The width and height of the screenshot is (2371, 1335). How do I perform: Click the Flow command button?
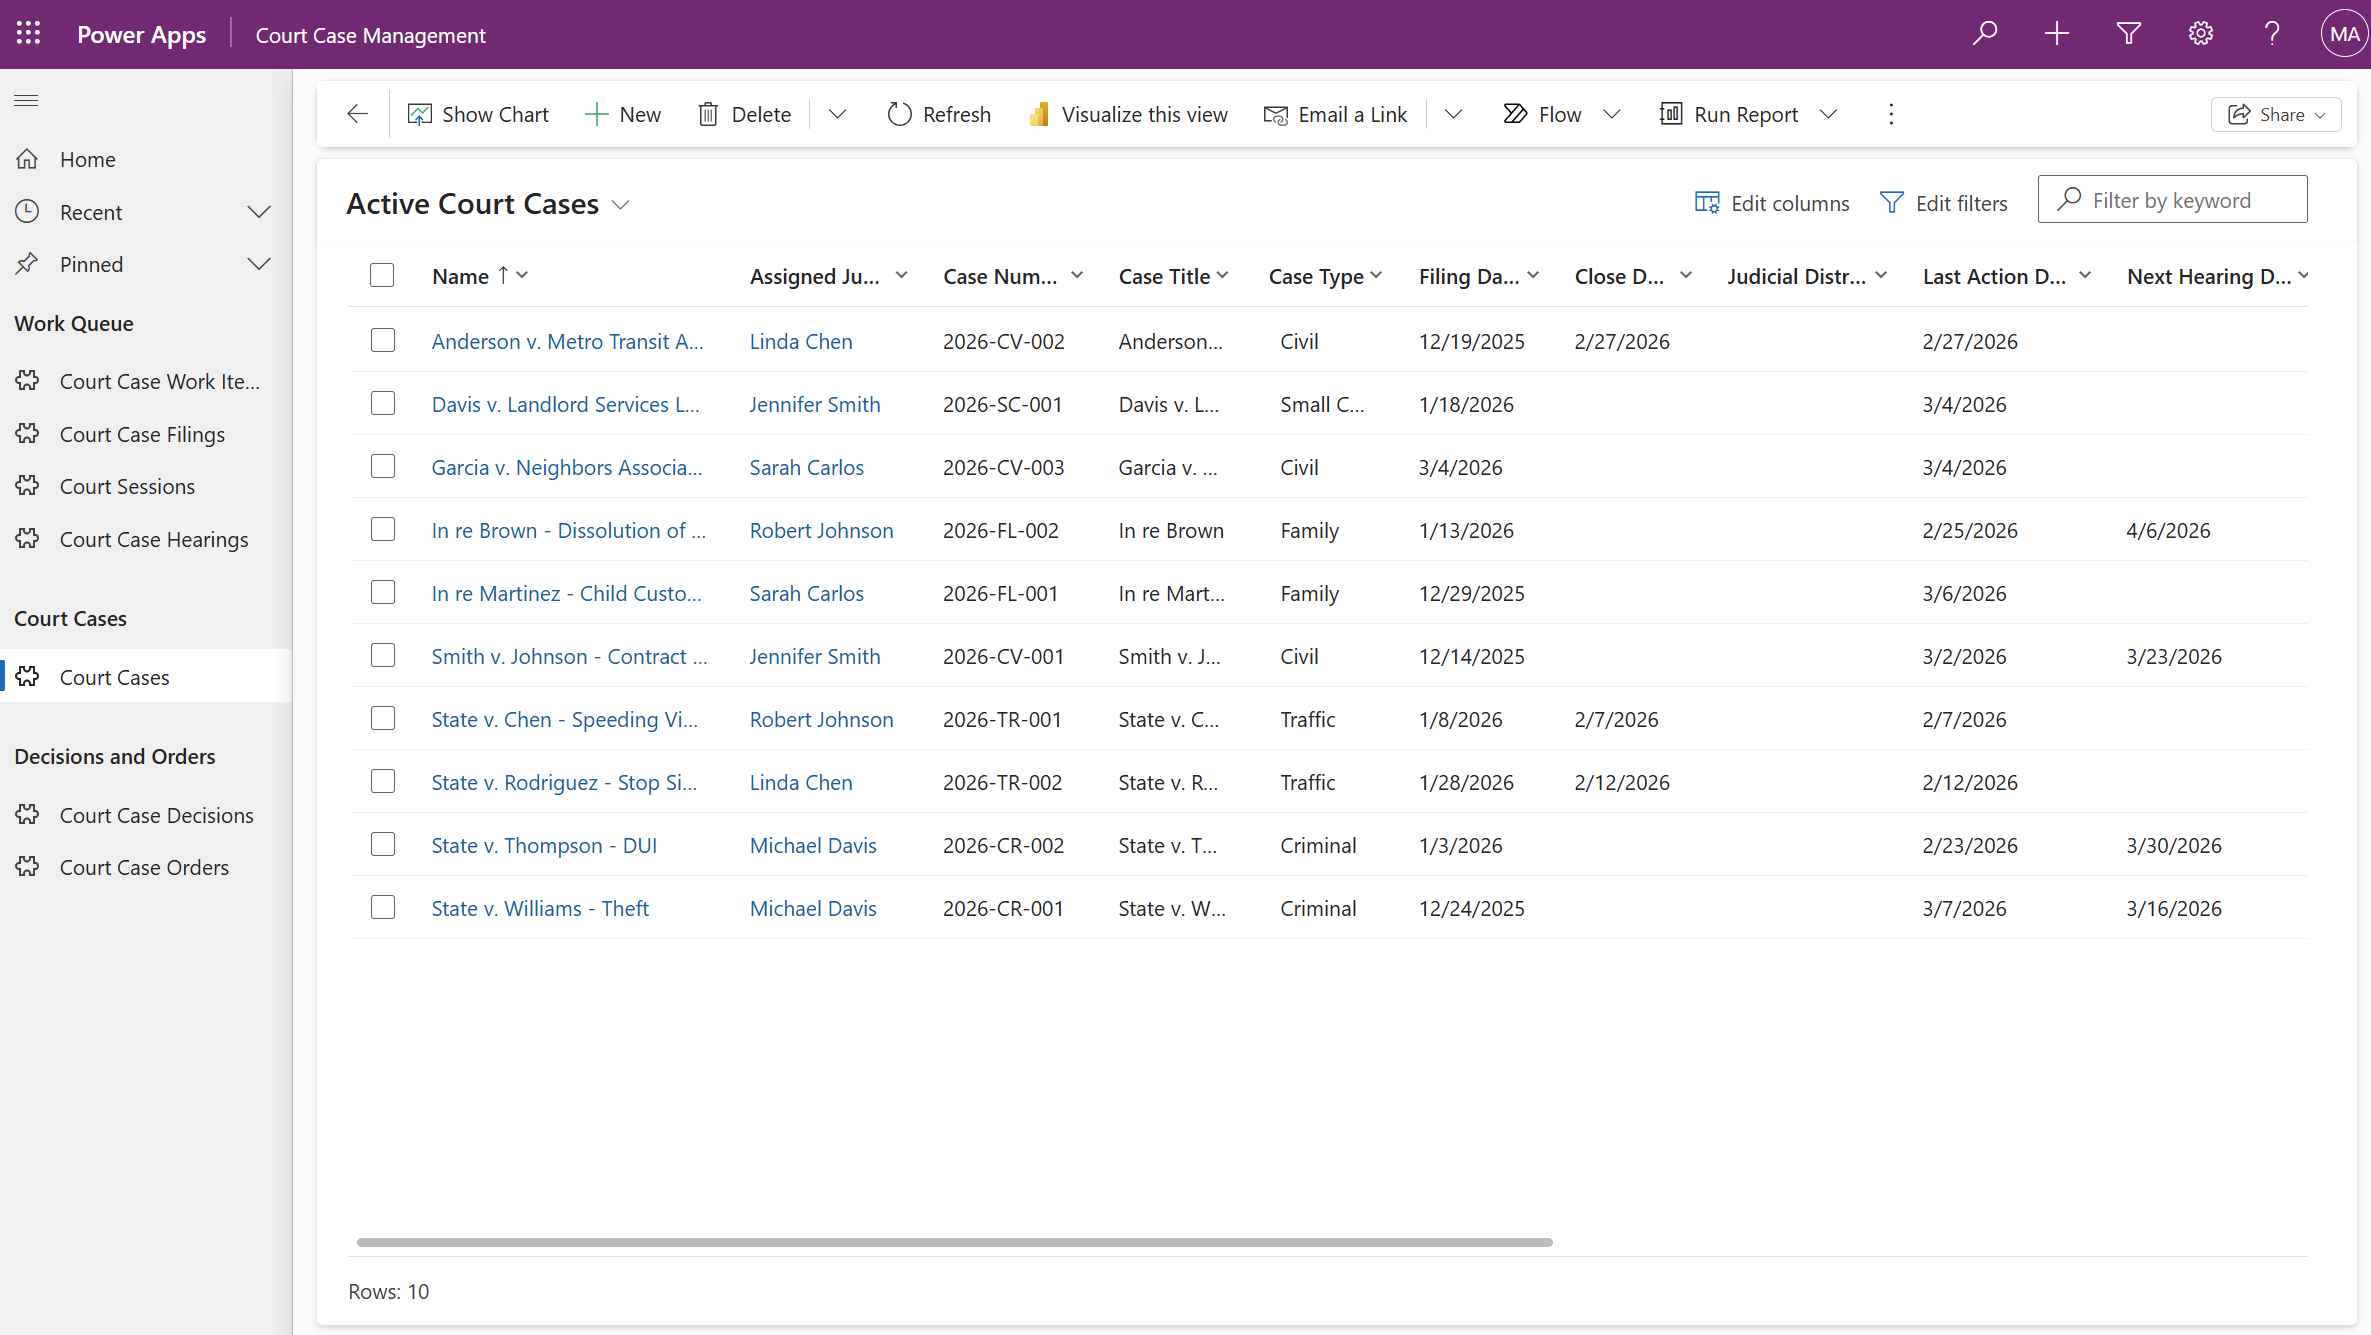pyautogui.click(x=1543, y=114)
